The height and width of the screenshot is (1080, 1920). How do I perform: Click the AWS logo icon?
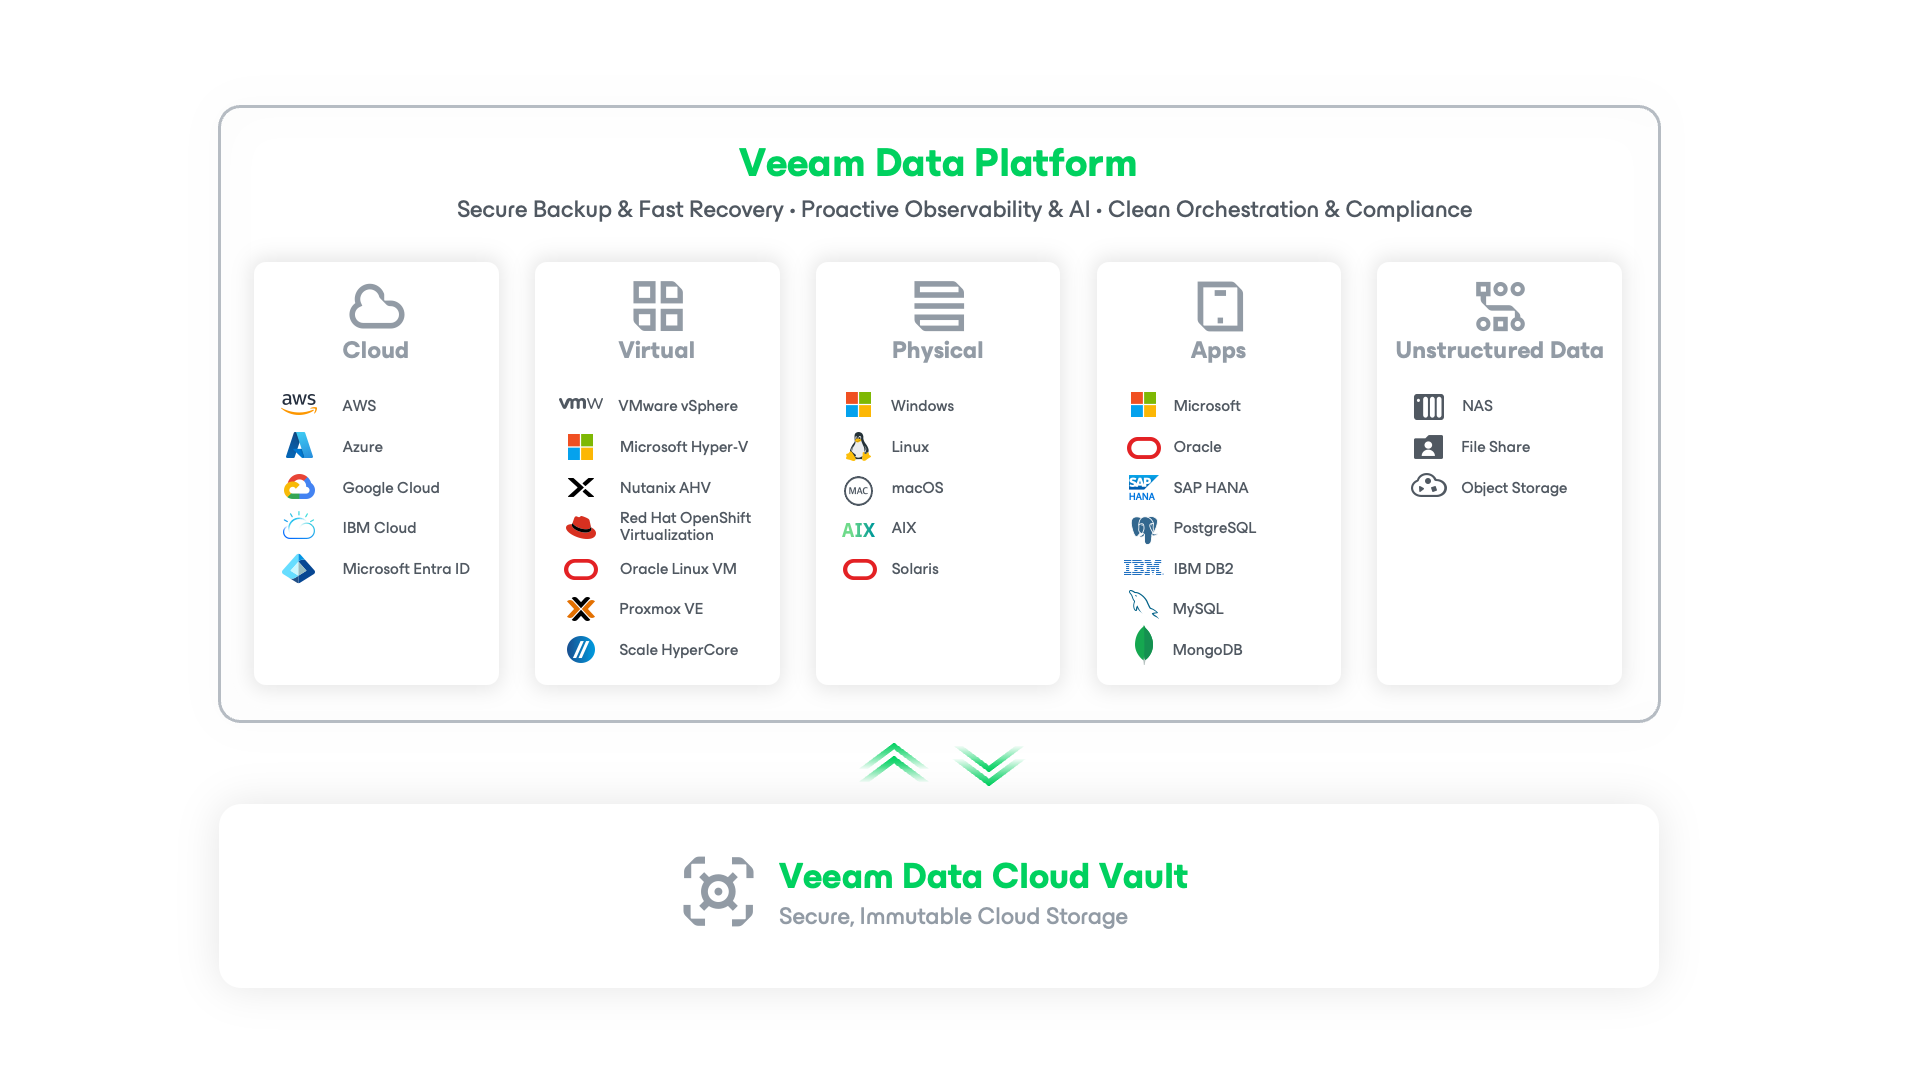(299, 404)
